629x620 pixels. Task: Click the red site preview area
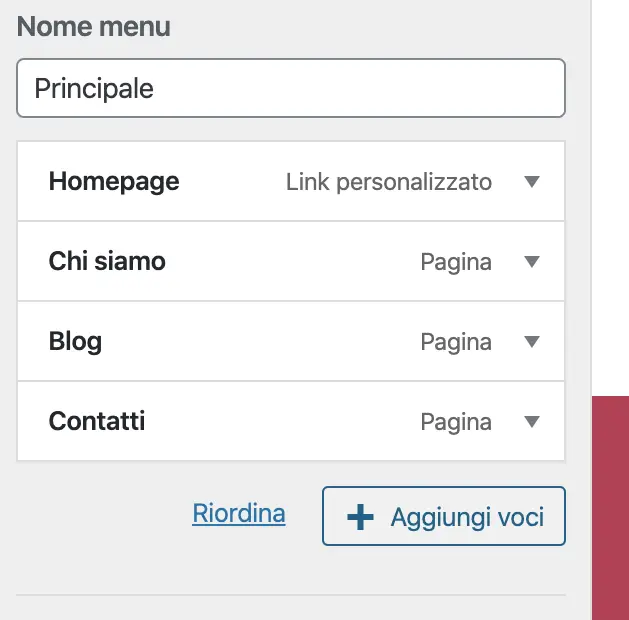click(x=611, y=506)
